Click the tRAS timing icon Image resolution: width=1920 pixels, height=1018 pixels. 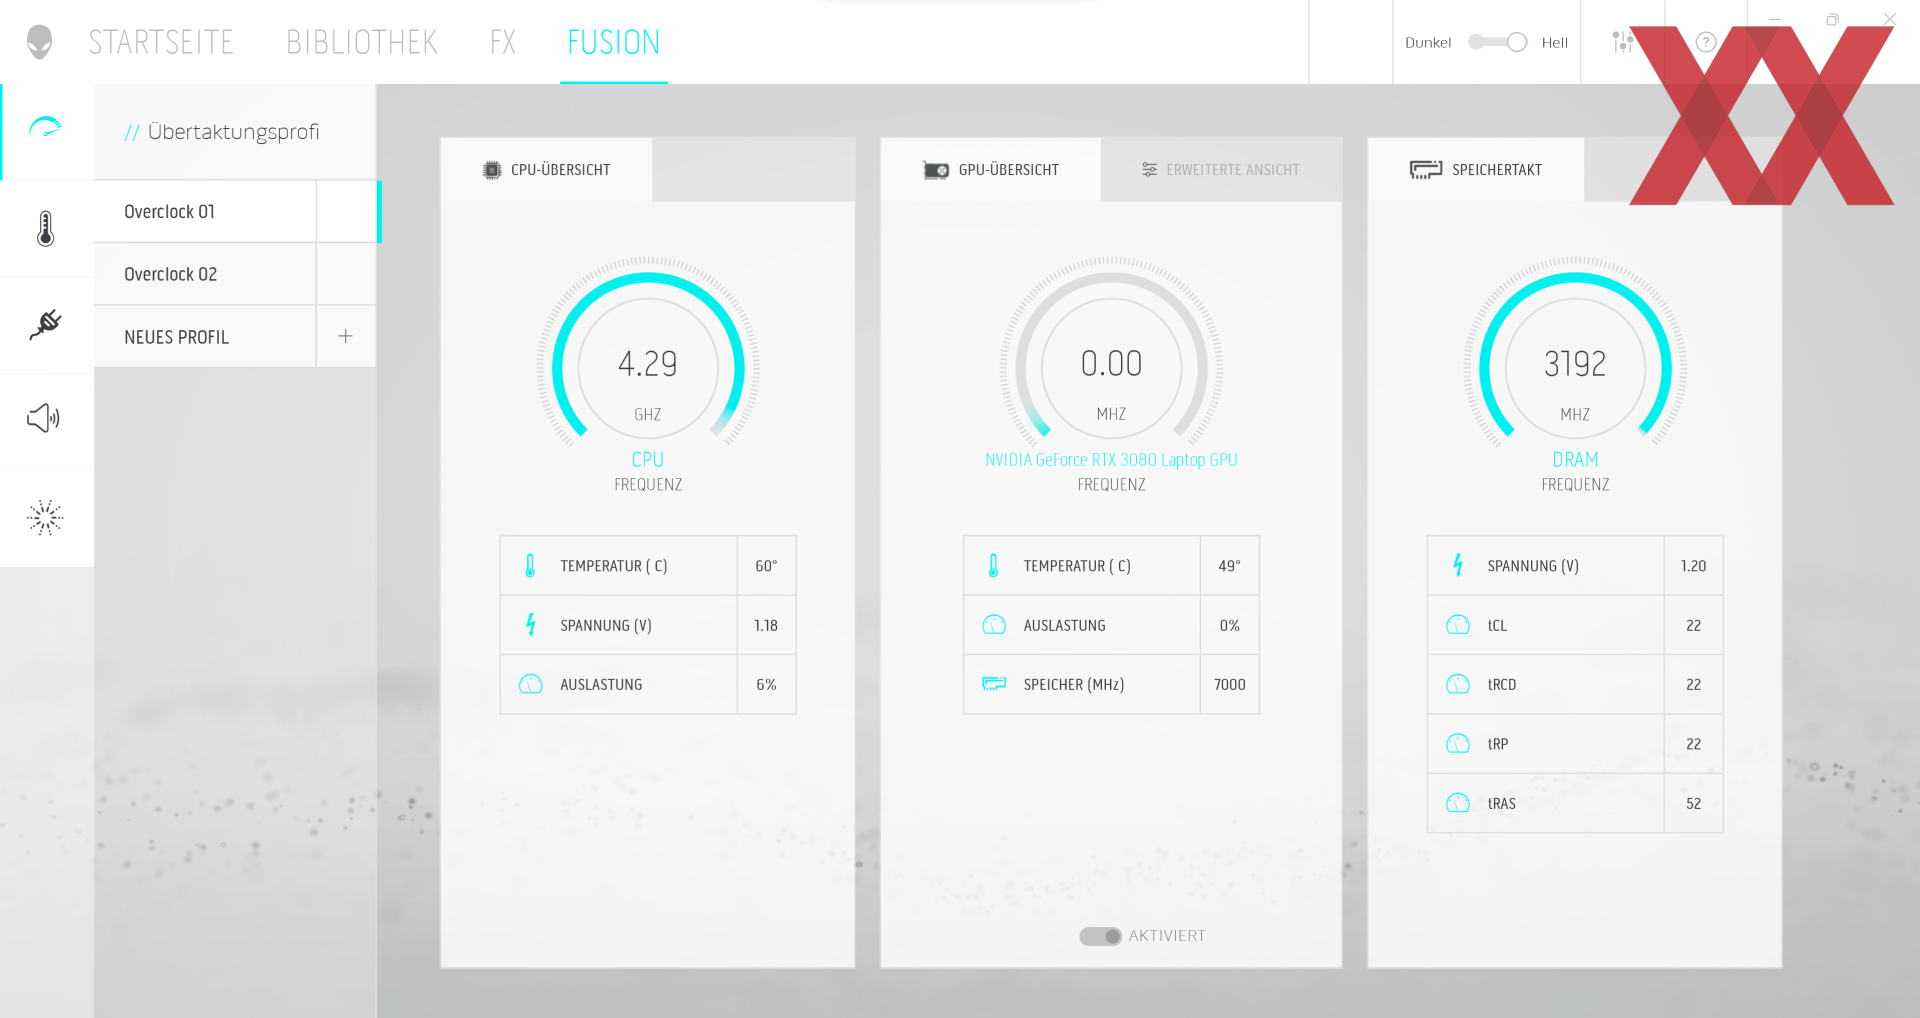tap(1458, 803)
